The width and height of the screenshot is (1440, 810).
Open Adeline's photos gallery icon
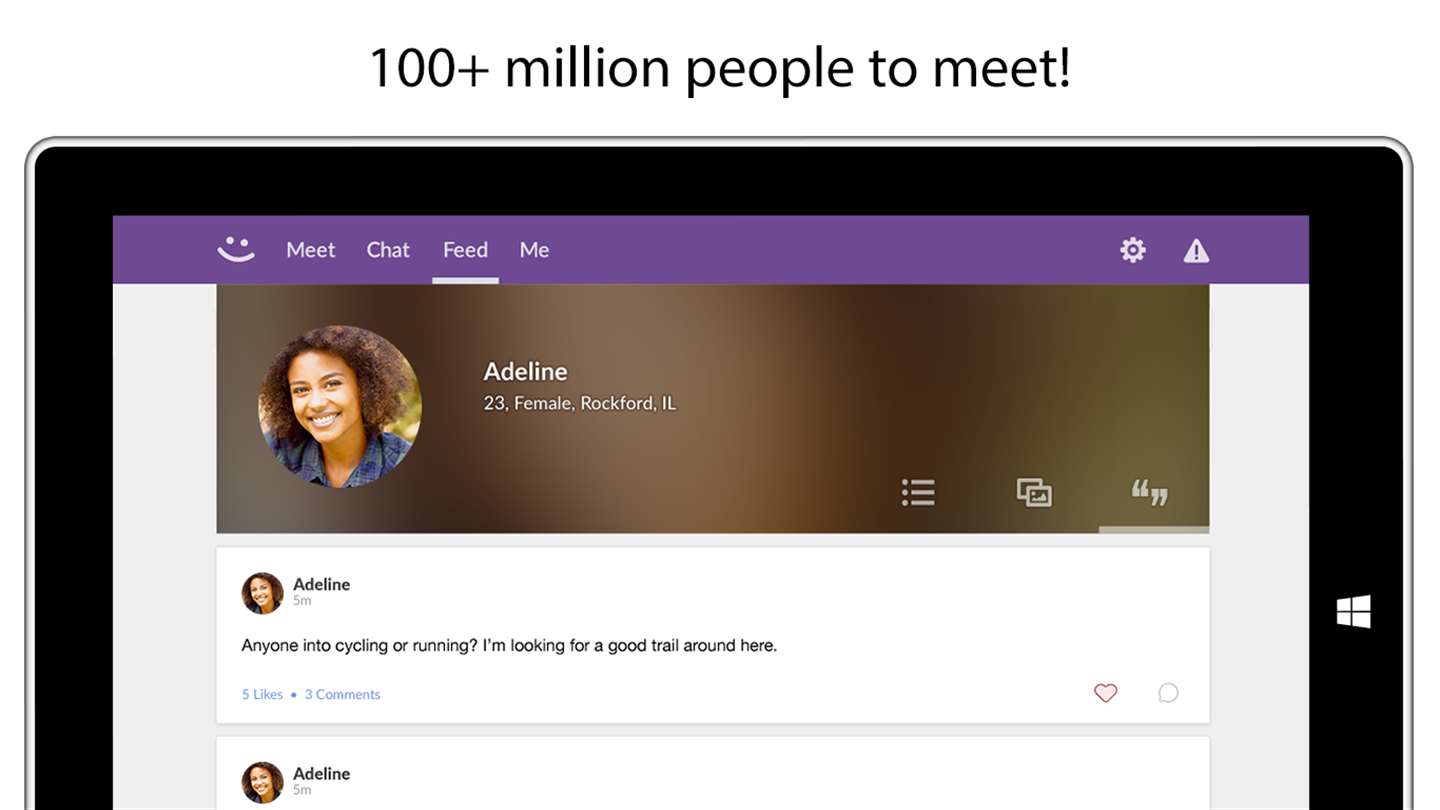point(1034,492)
